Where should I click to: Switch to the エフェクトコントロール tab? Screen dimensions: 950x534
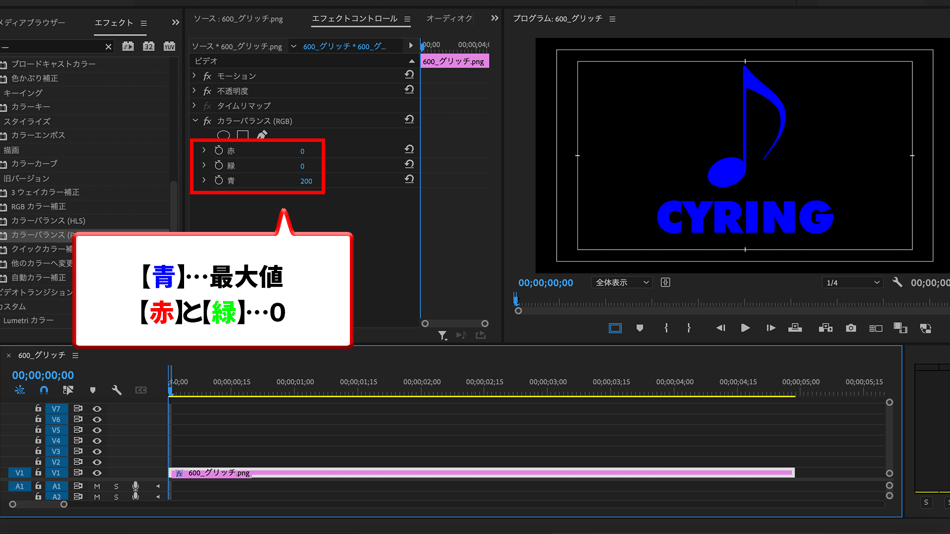point(354,19)
